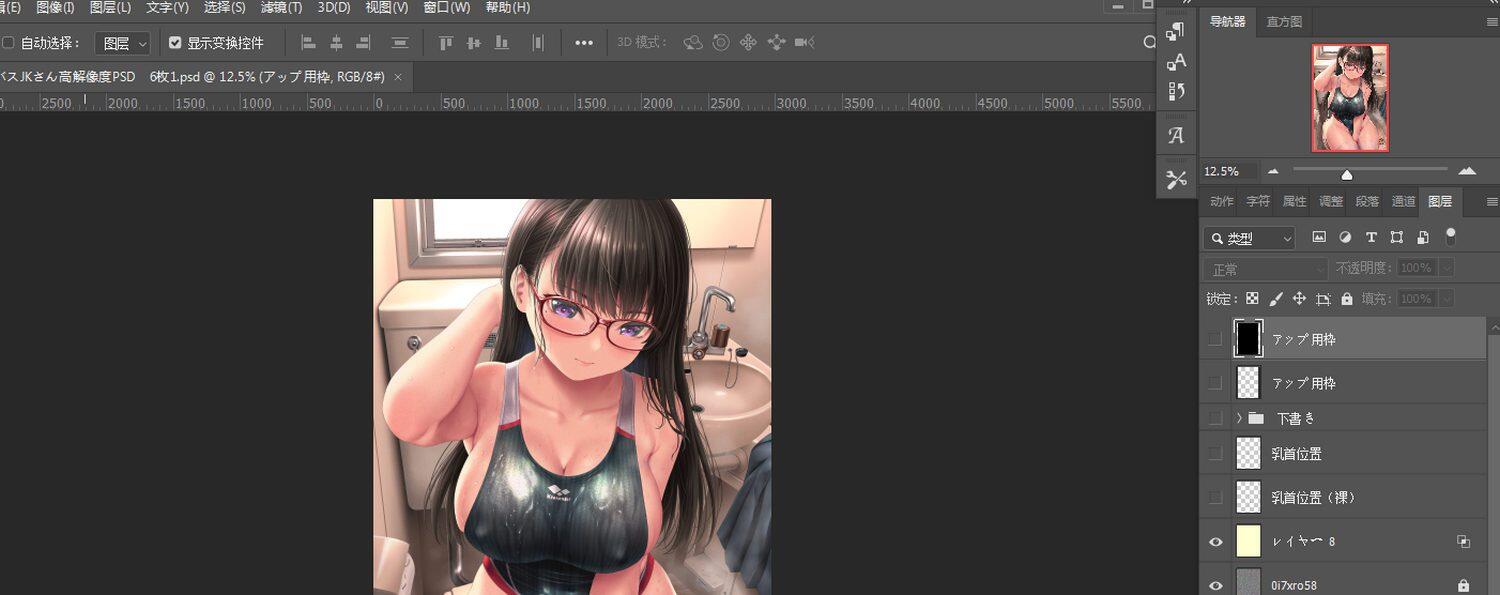Click the 12.5% zoom field in Navigator
This screenshot has width=1500, height=595.
(x=1228, y=171)
